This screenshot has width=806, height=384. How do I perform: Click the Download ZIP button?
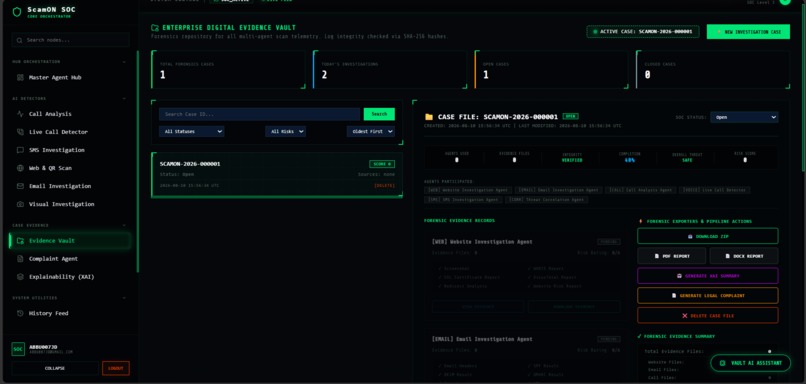[x=707, y=236]
